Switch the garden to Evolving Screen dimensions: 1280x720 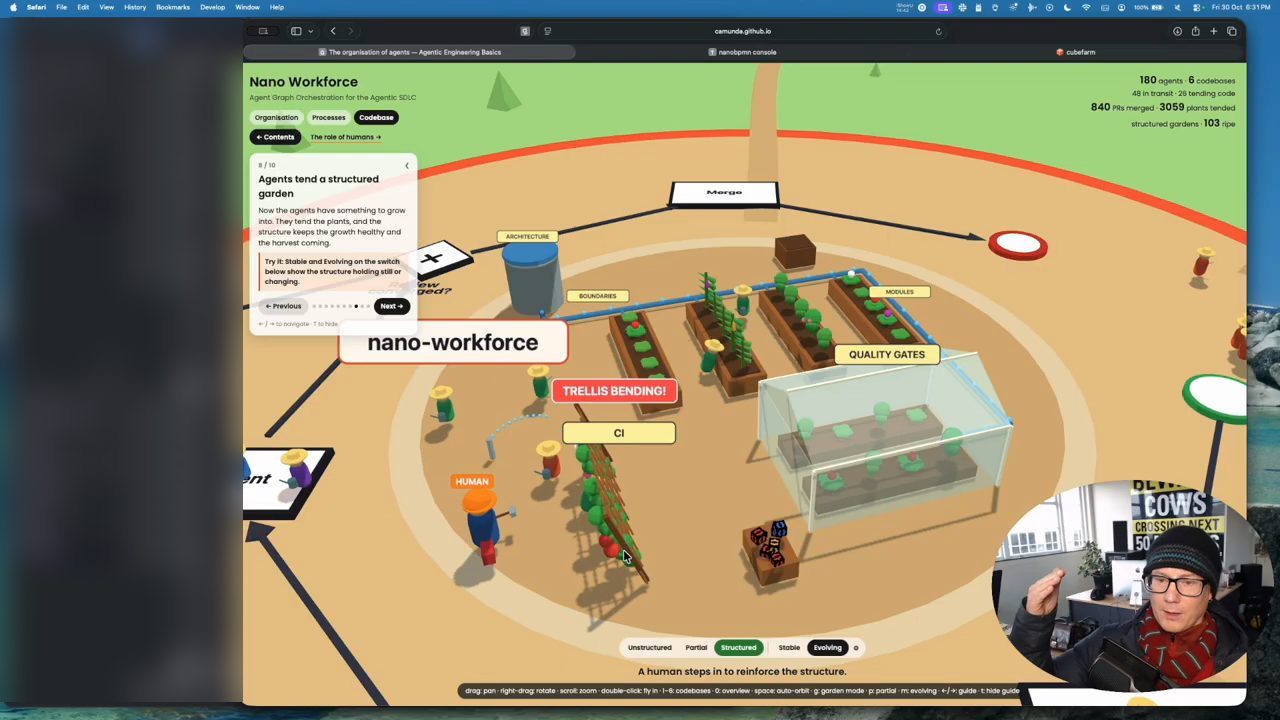827,648
